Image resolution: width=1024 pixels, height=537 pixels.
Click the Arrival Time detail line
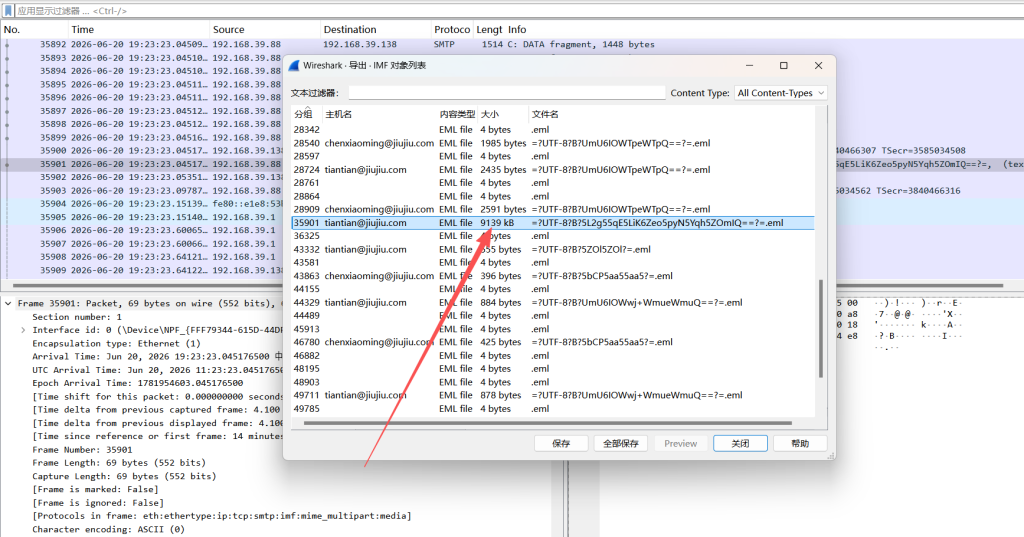pos(157,357)
